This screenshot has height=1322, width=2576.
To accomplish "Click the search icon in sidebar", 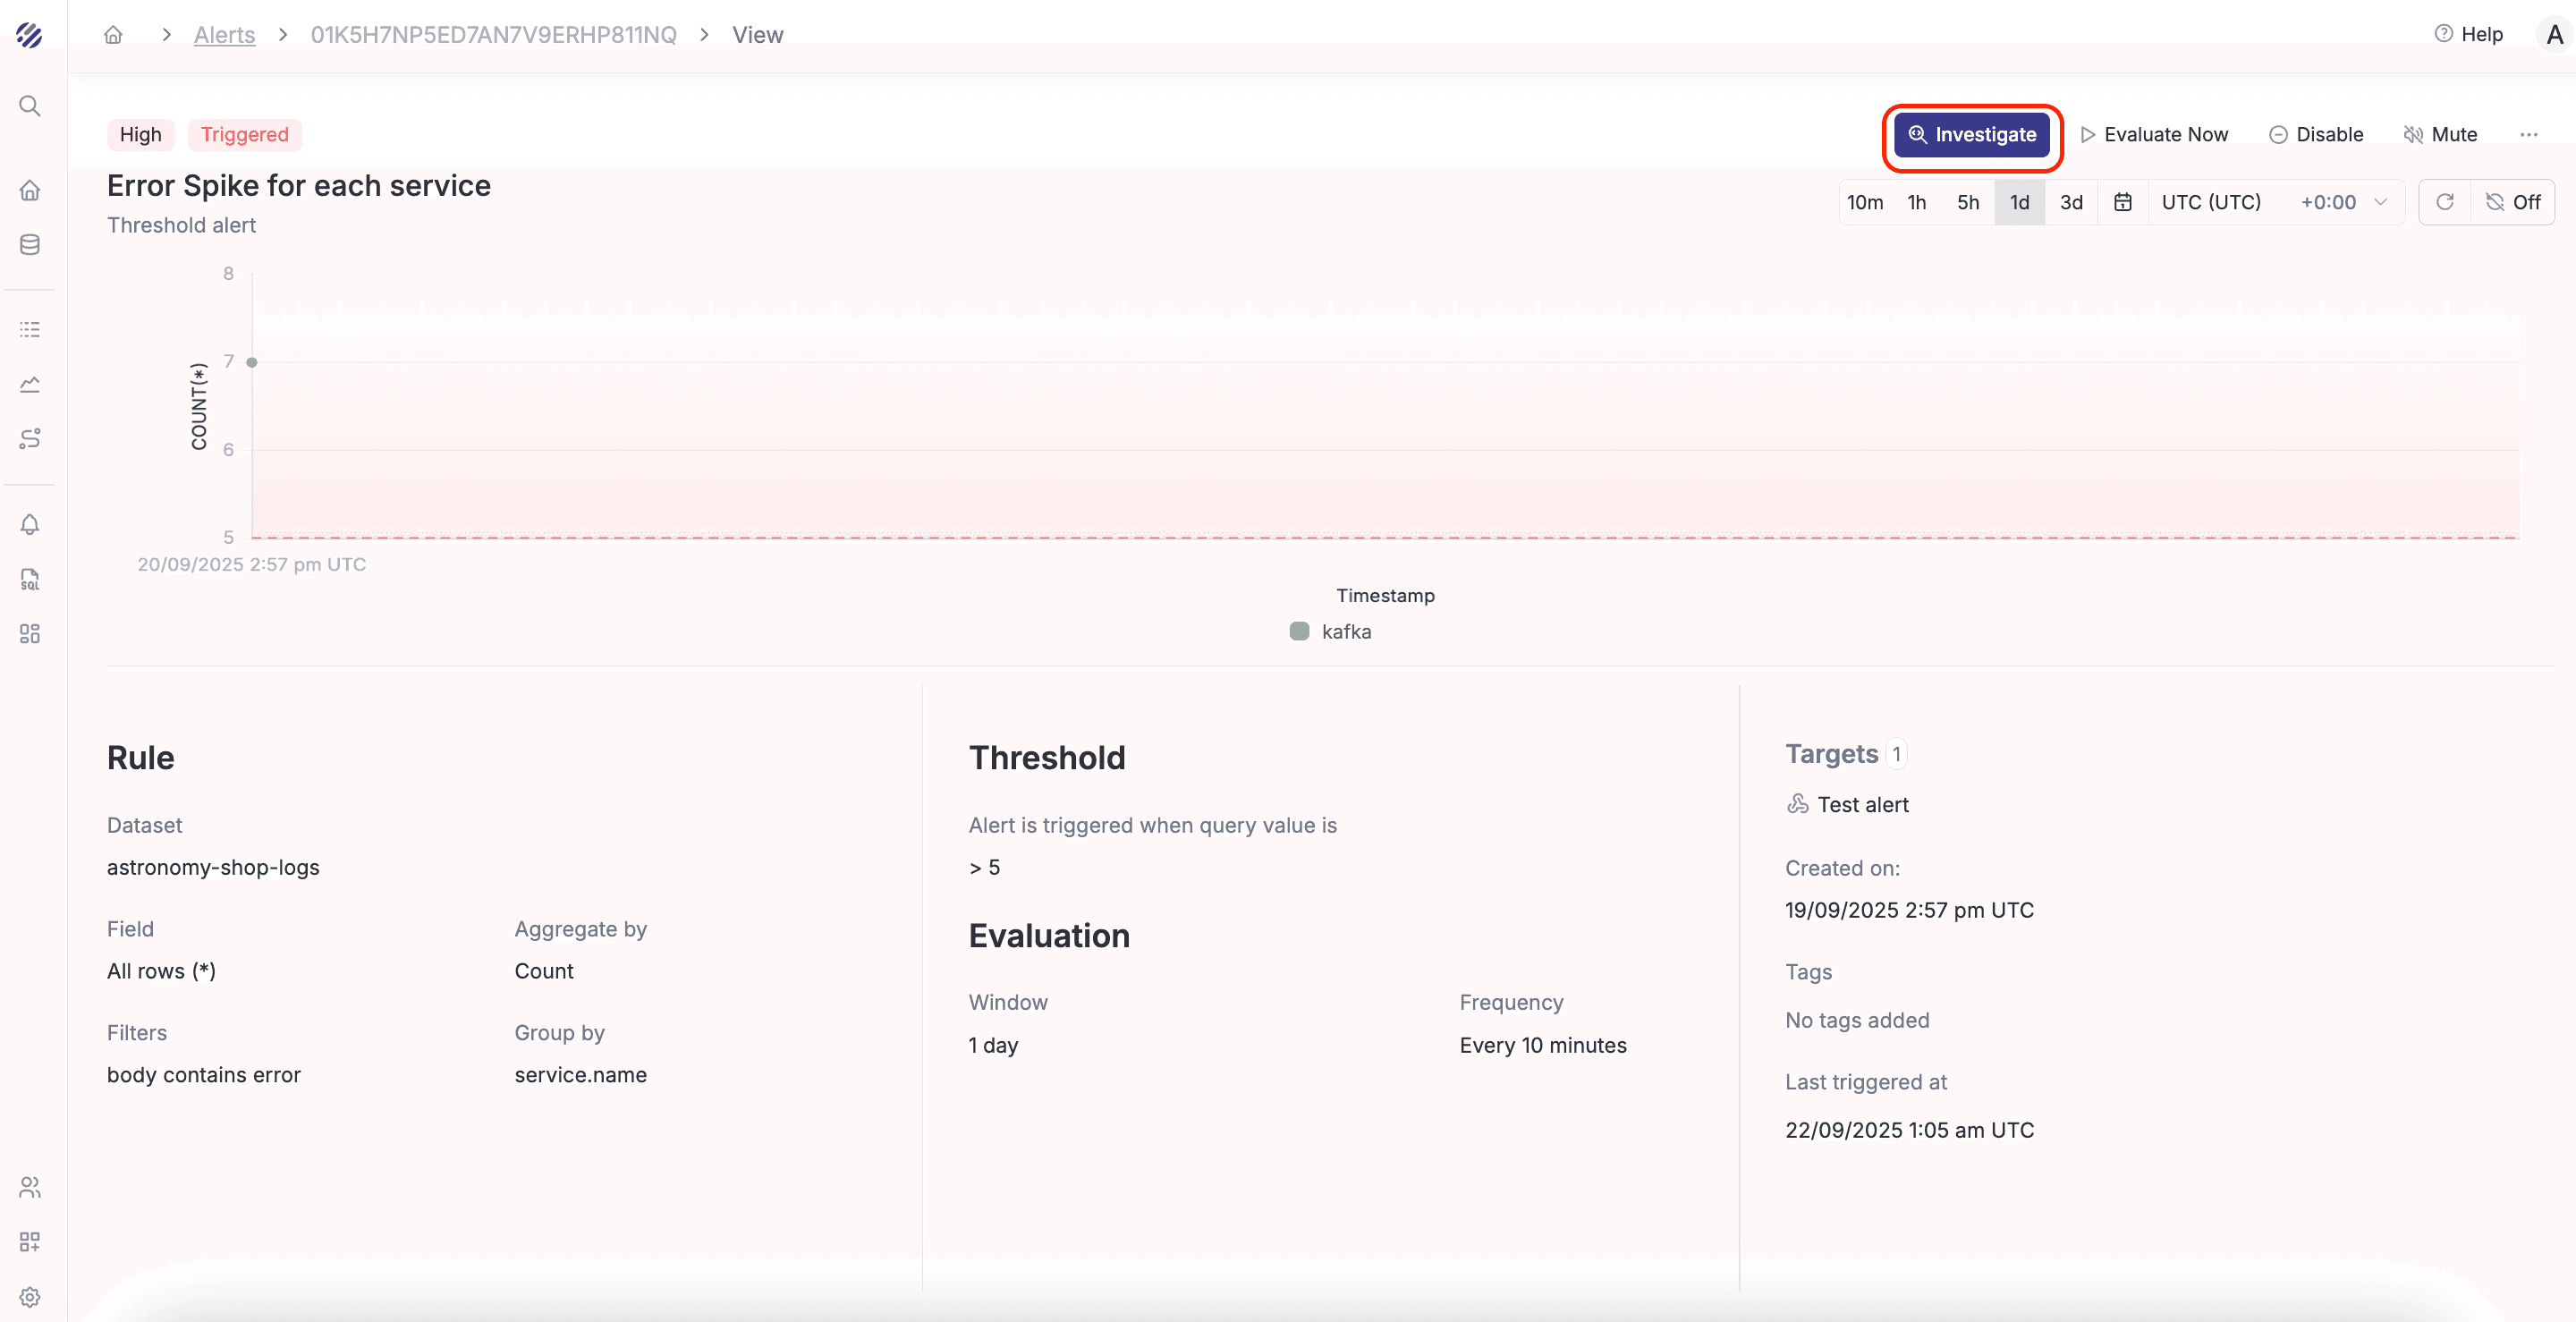I will (x=30, y=106).
